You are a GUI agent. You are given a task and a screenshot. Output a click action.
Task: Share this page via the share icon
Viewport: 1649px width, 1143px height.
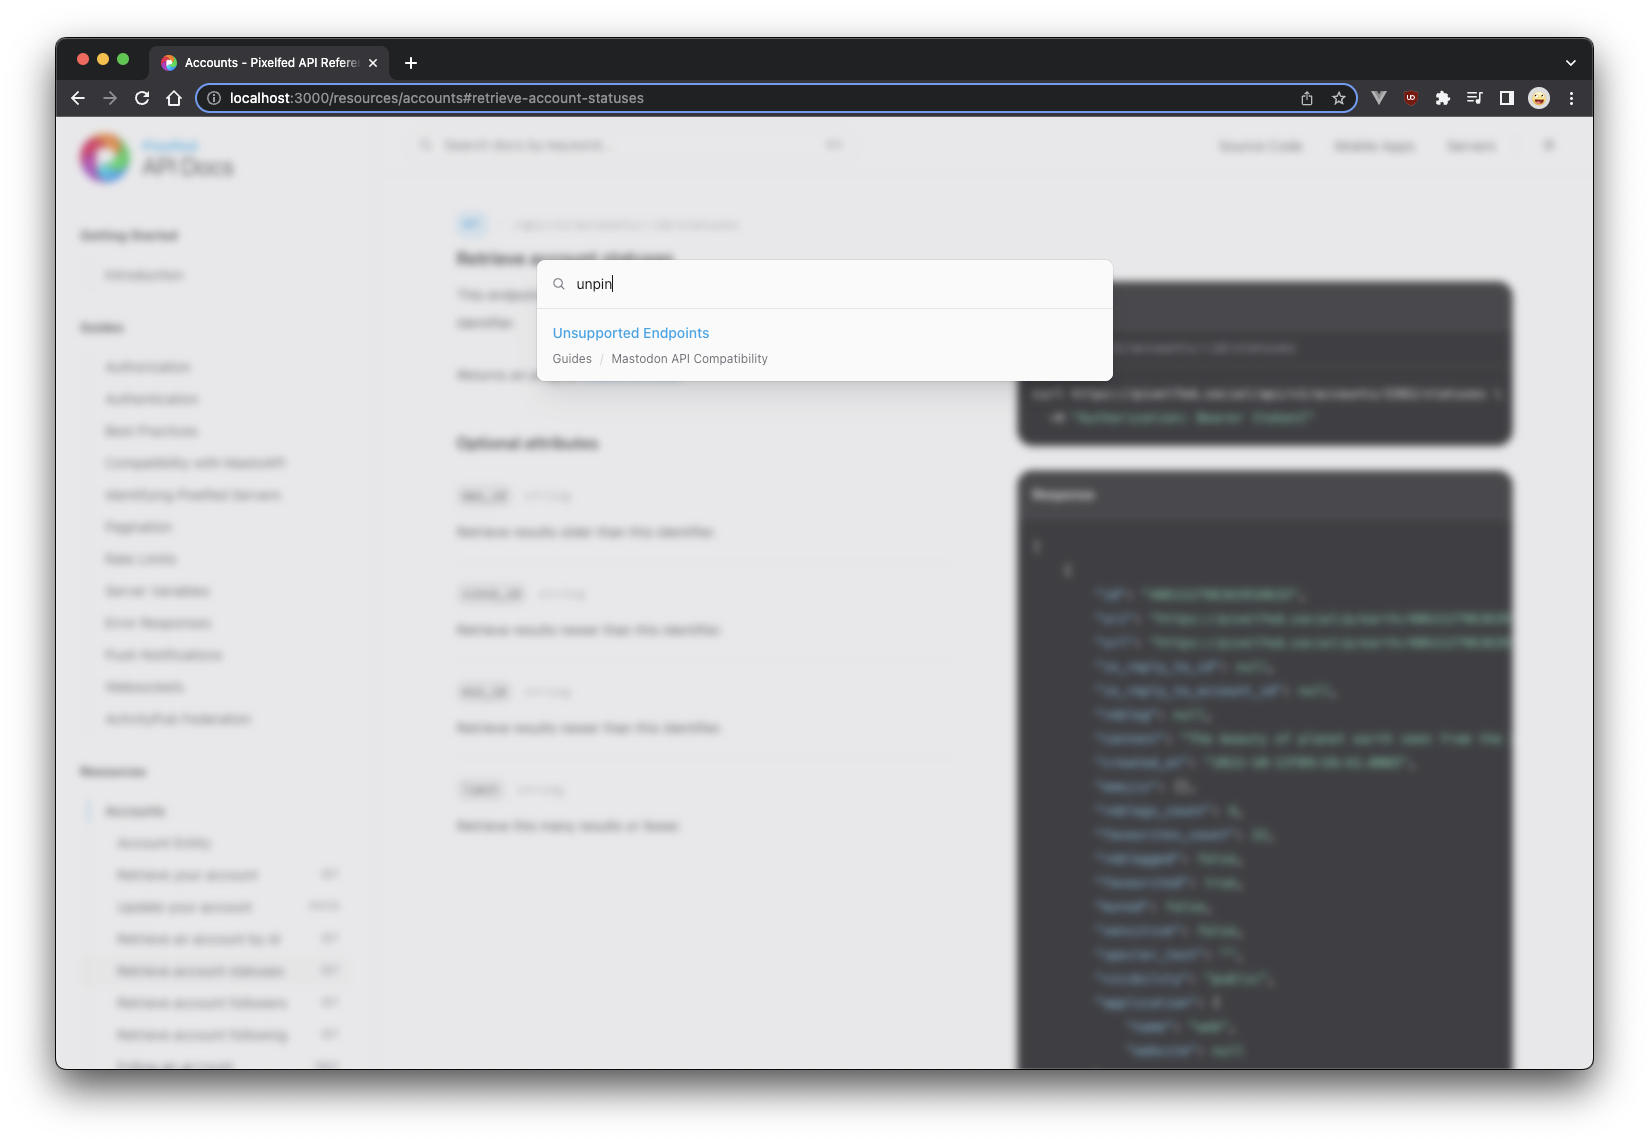[1307, 98]
